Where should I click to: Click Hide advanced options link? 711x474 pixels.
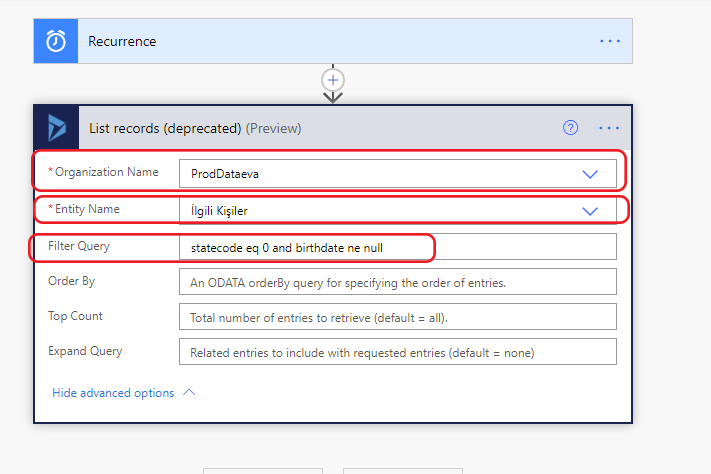(x=113, y=393)
